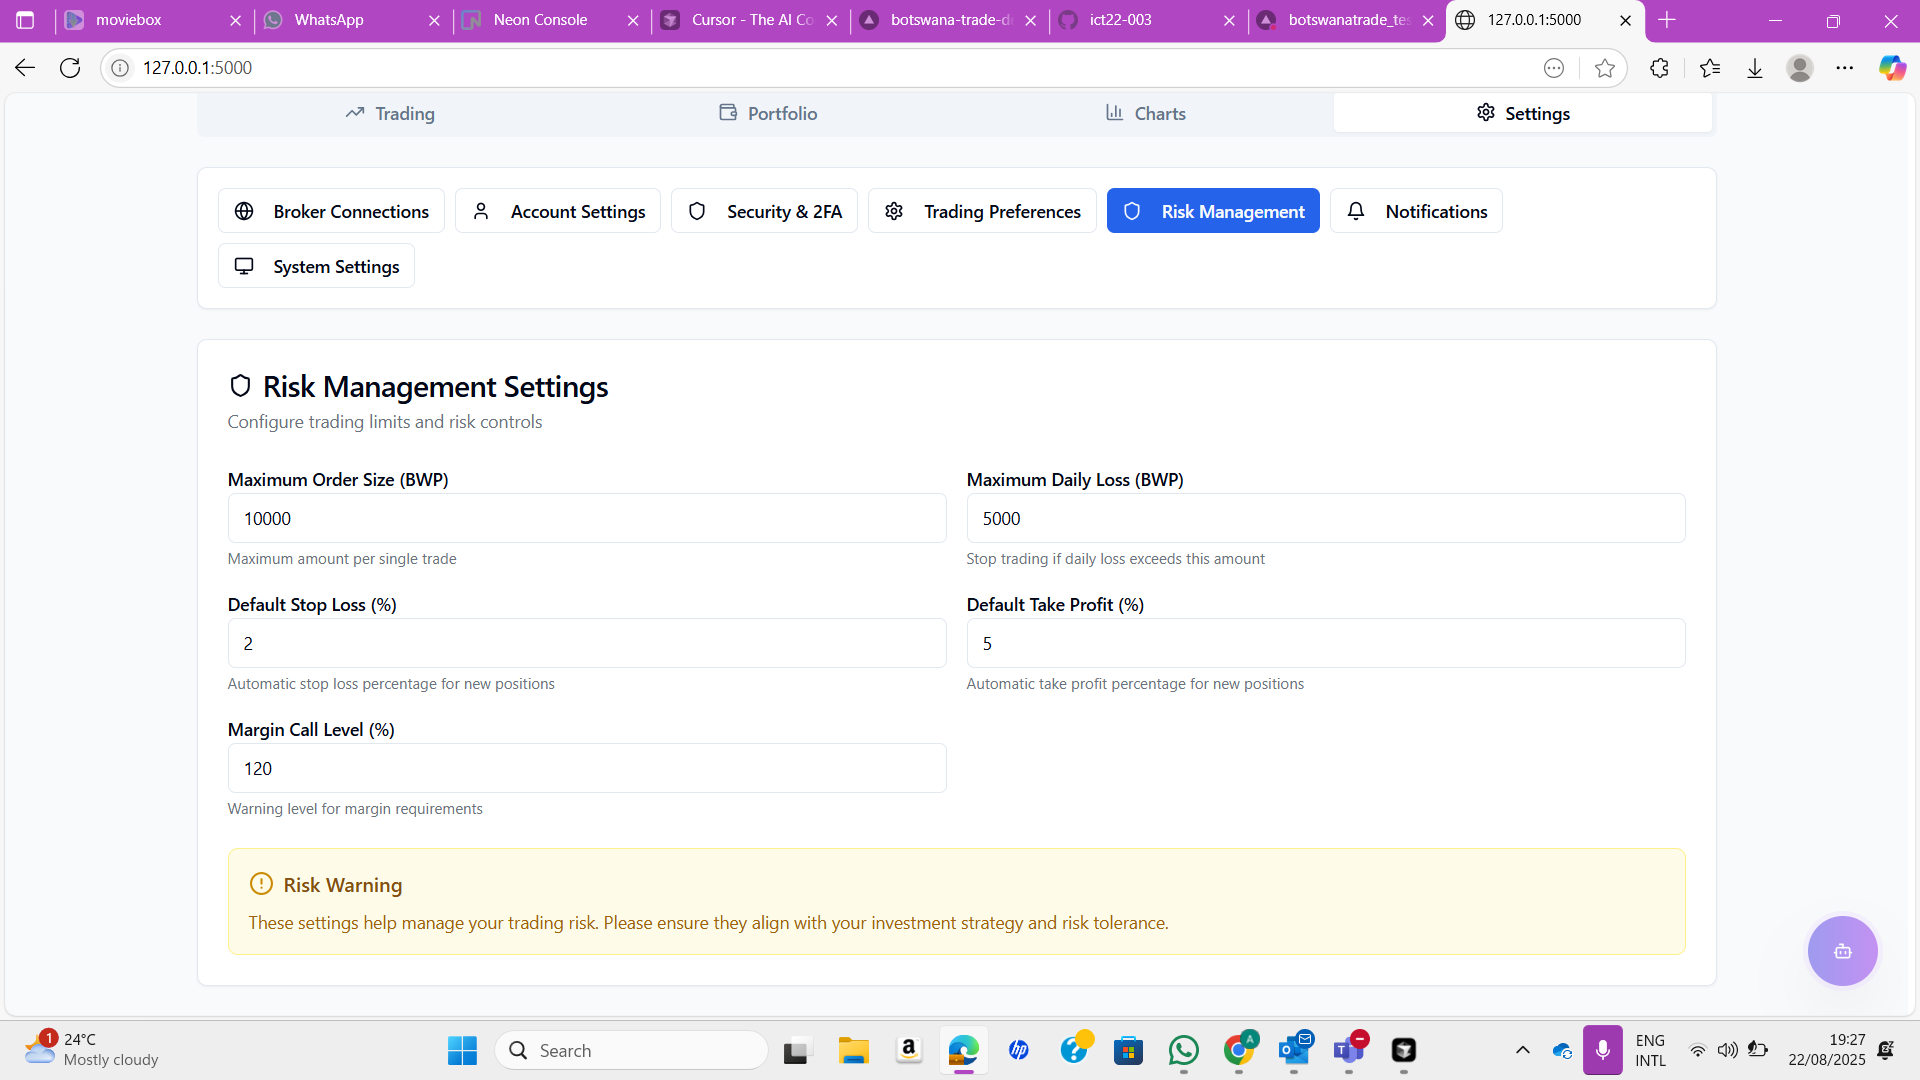Viewport: 1920px width, 1080px height.
Task: Focus the Margin Call Level field
Action: pos(587,768)
